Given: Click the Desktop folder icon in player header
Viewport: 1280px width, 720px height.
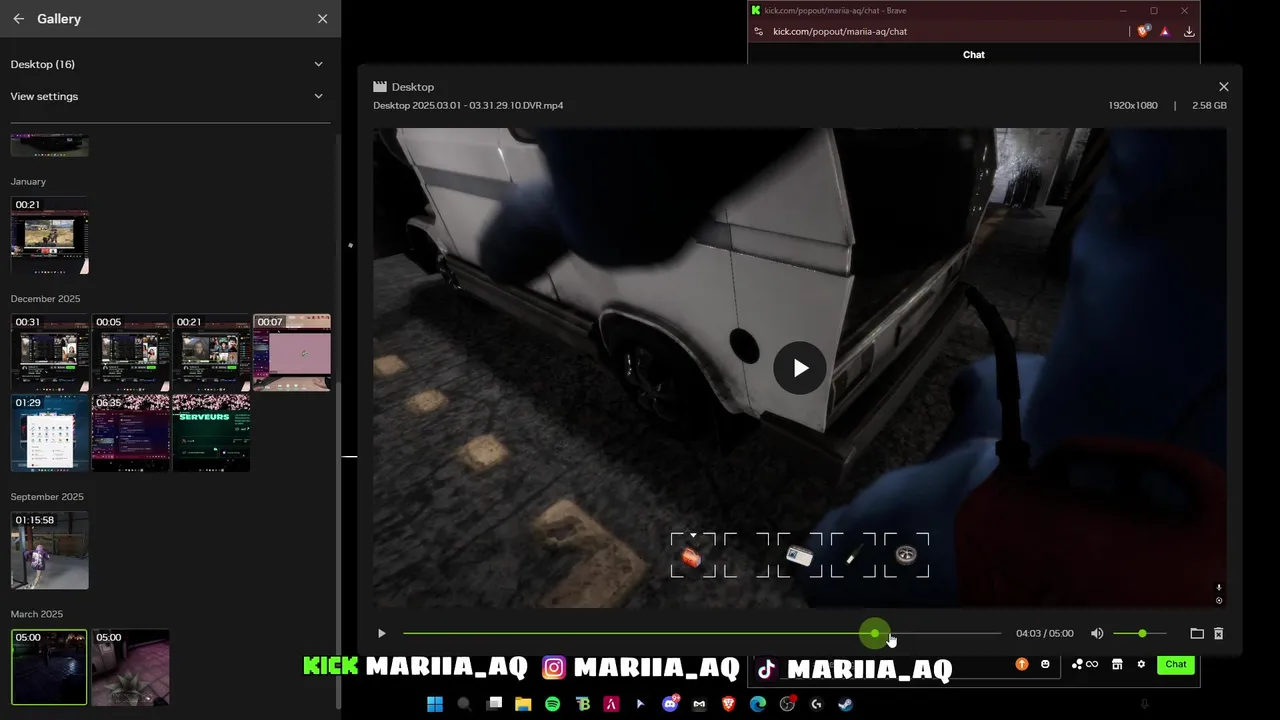Looking at the screenshot, I should pyautogui.click(x=380, y=87).
